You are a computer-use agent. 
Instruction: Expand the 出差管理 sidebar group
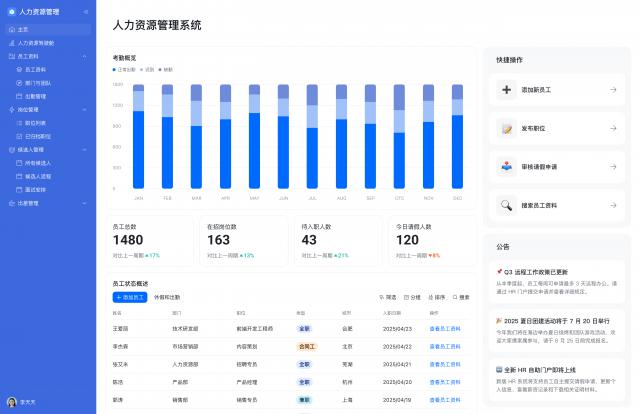point(87,203)
